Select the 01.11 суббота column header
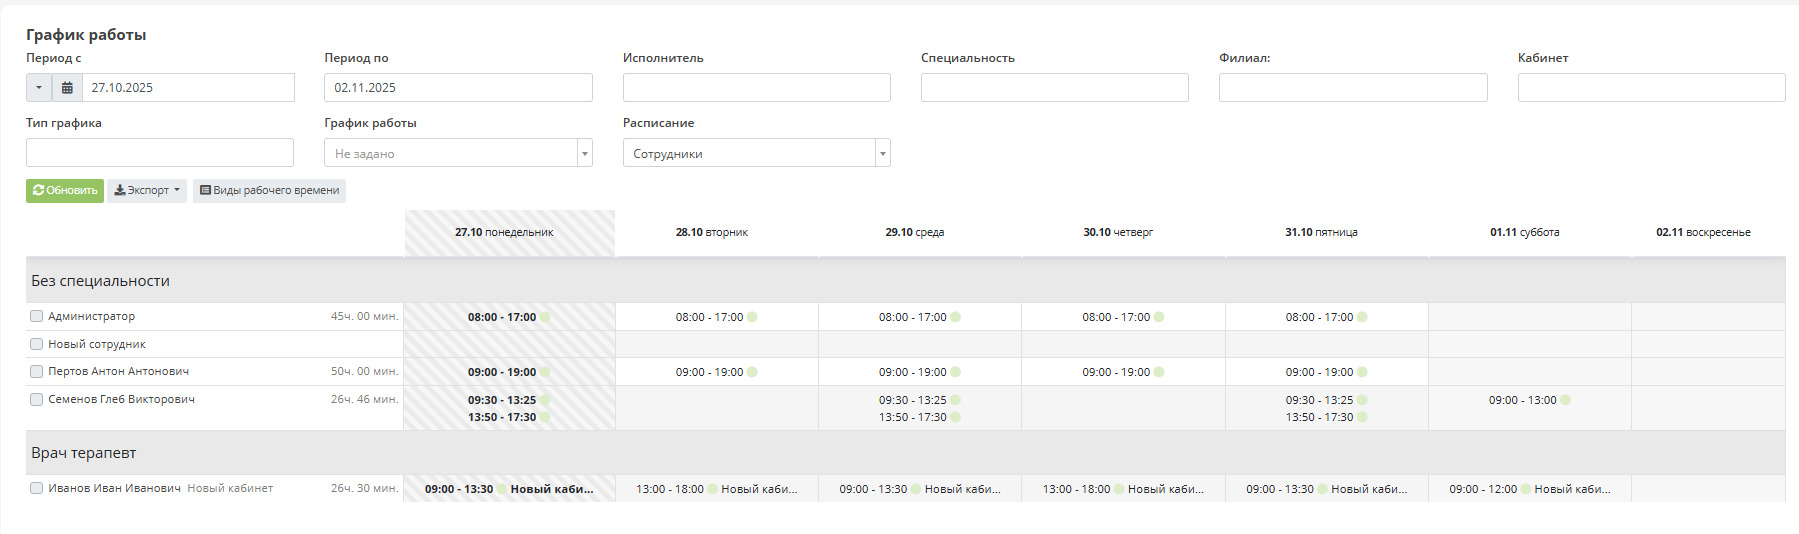This screenshot has width=1799, height=534. (x=1524, y=232)
